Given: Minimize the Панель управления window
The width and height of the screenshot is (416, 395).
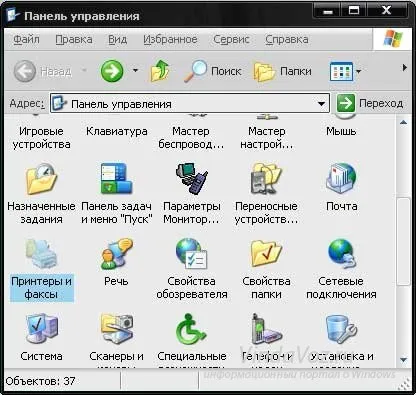Looking at the screenshot, I should click(x=328, y=12).
